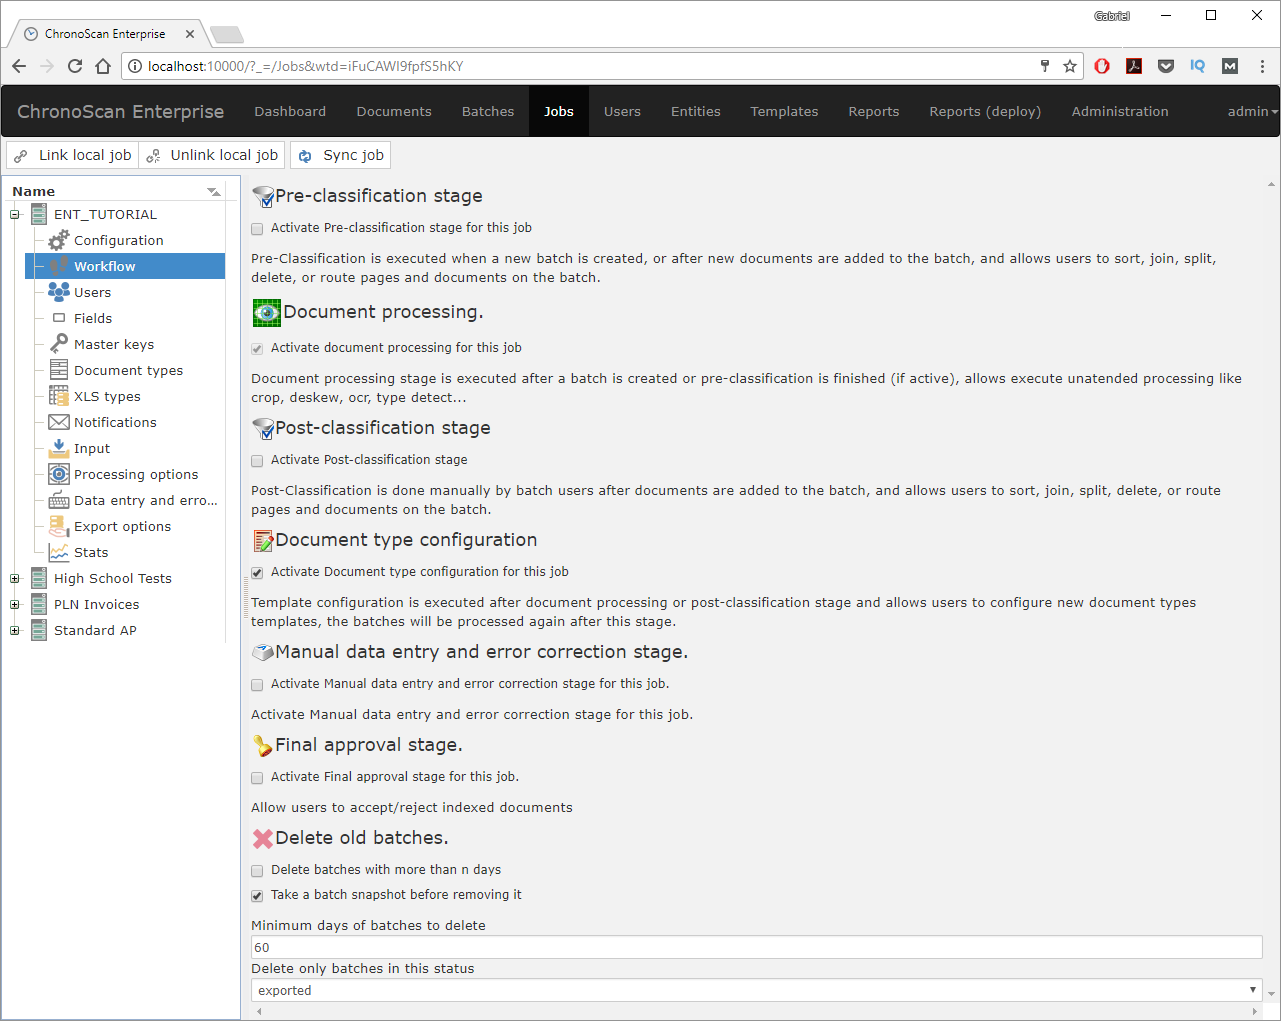Click the Processing options icon
Screen dimensions: 1281x1021
pyautogui.click(x=59, y=474)
